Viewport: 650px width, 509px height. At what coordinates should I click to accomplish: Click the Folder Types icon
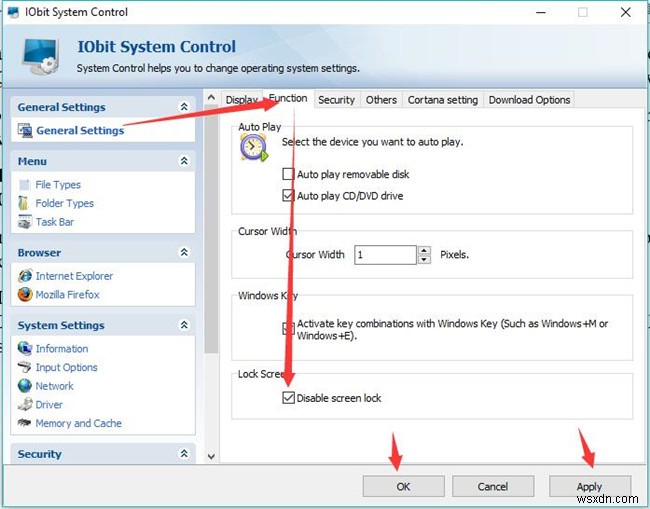point(23,203)
